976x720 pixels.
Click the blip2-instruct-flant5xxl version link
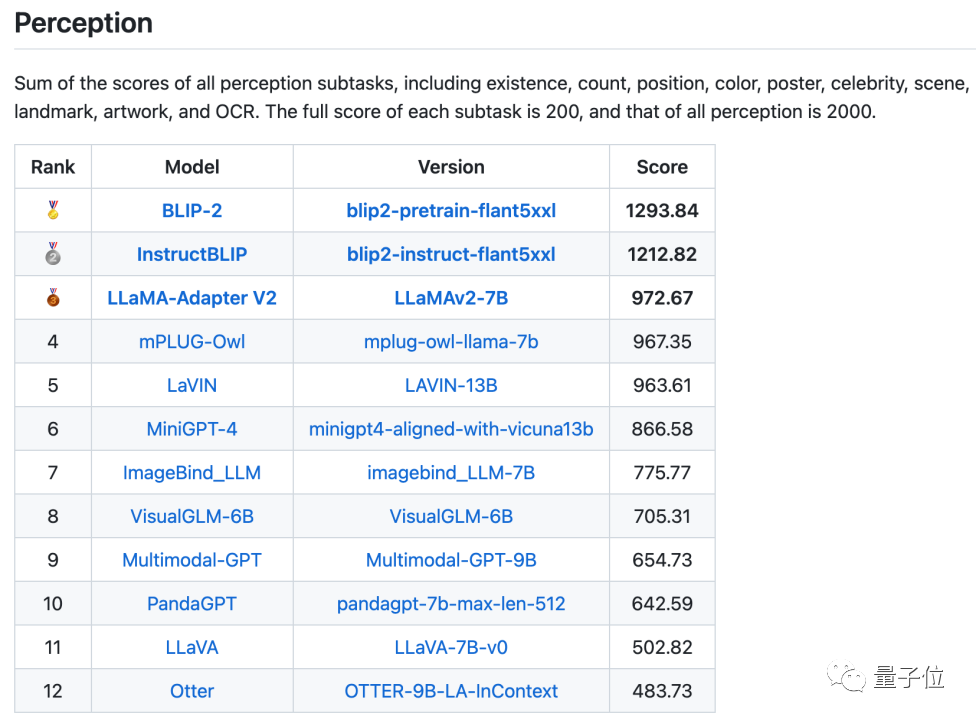(x=451, y=254)
